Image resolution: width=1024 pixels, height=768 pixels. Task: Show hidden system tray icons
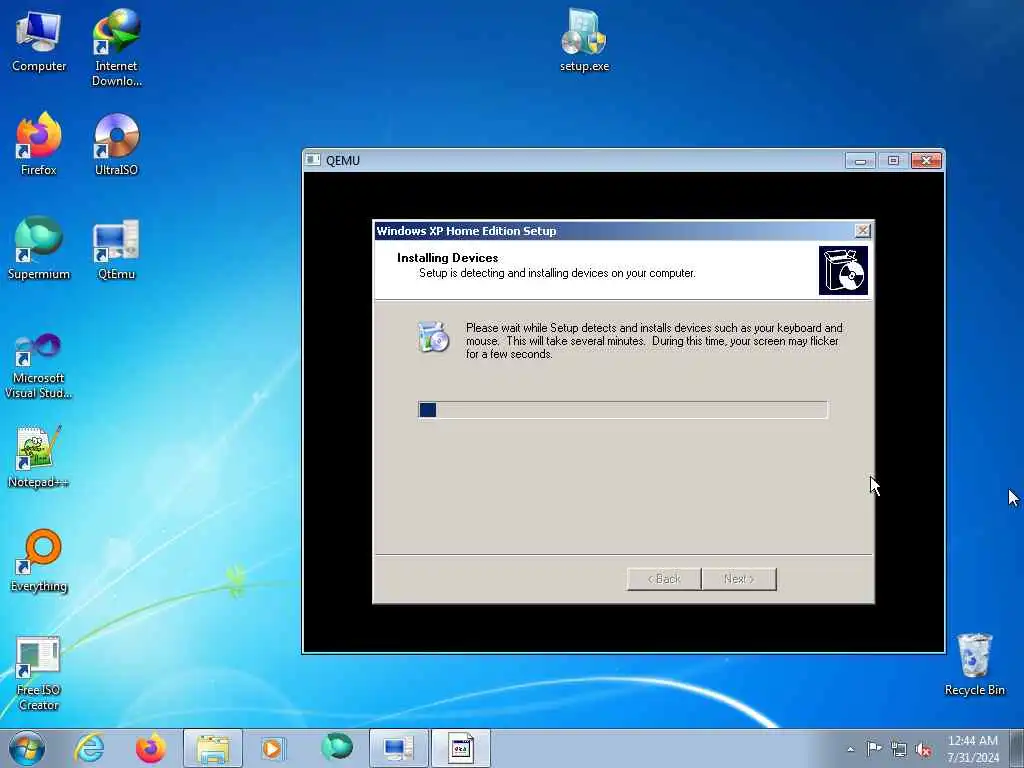coord(850,749)
